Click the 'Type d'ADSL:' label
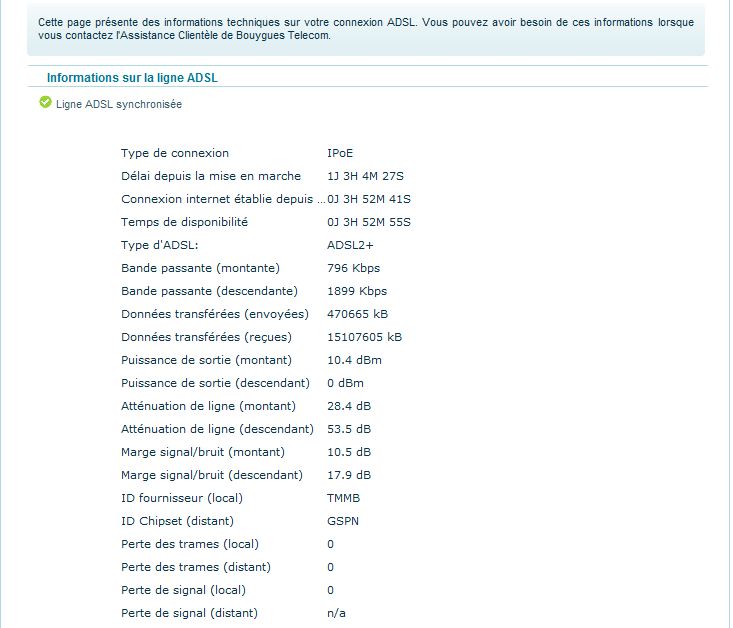This screenshot has height=628, width=733. click(x=159, y=245)
